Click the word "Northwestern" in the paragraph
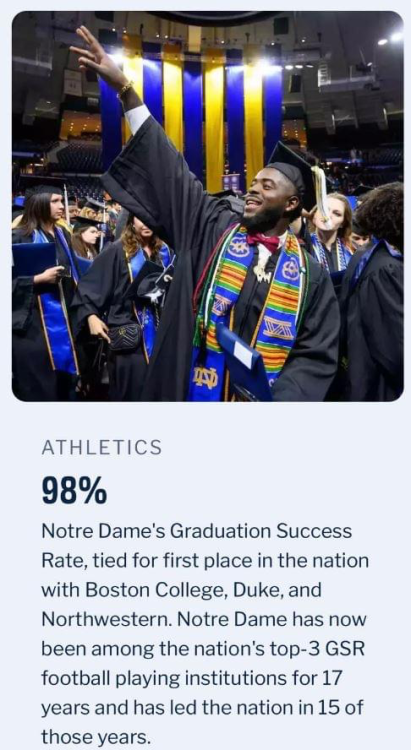 click(107, 619)
